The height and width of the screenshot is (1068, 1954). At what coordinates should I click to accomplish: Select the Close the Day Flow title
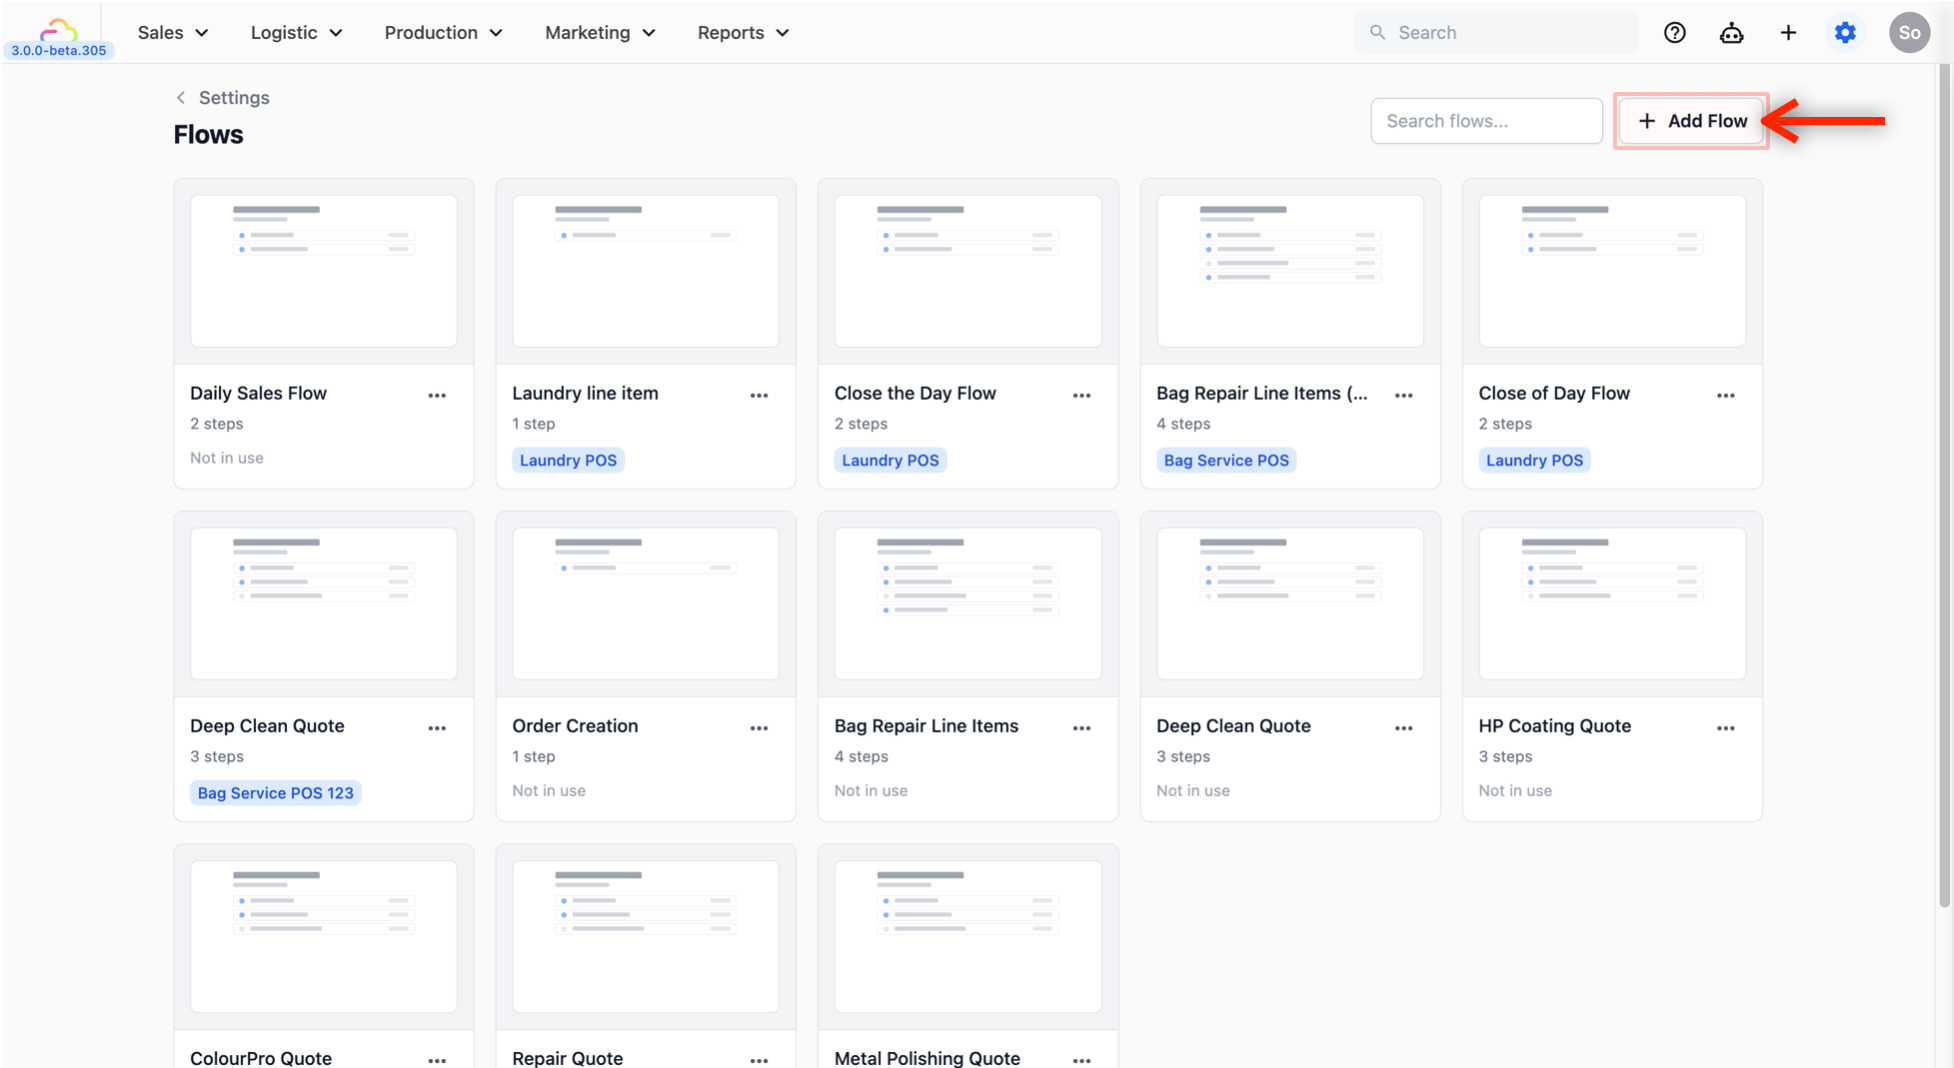coord(915,393)
